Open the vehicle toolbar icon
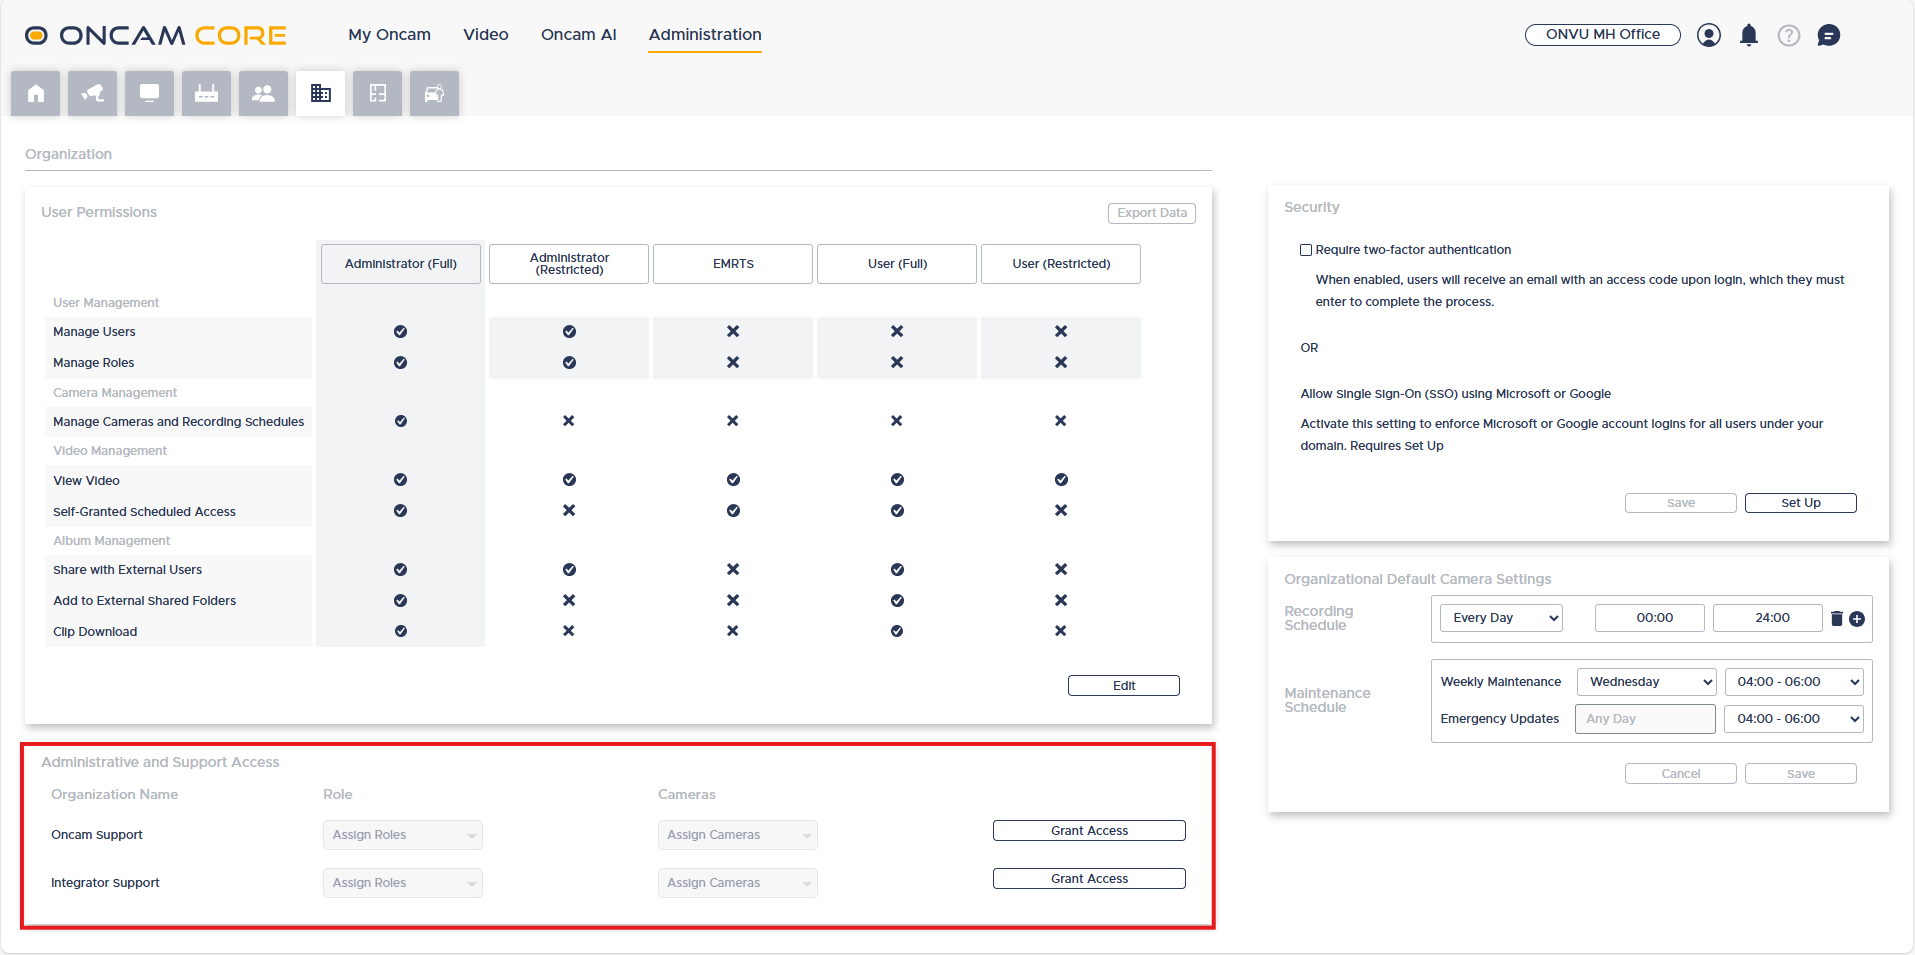Screen dimensions: 1915x955 (x=435, y=93)
